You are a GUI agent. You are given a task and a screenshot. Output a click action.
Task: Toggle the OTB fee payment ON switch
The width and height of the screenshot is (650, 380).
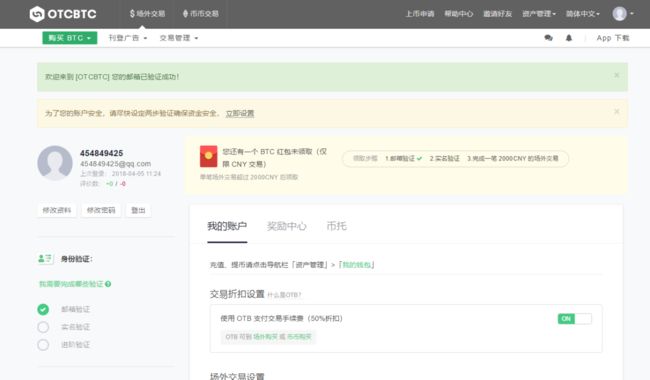575,319
